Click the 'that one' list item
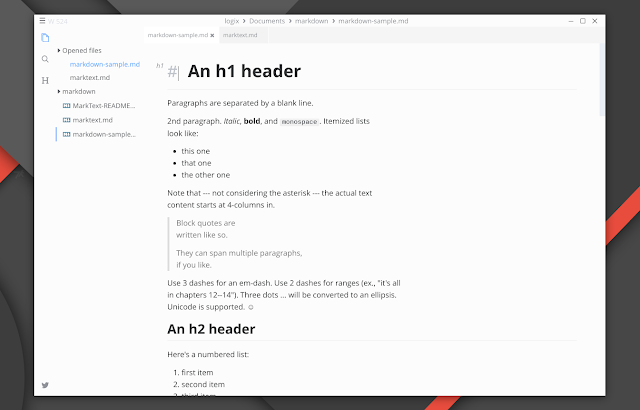Screen dimensions: 640x410 196,163
